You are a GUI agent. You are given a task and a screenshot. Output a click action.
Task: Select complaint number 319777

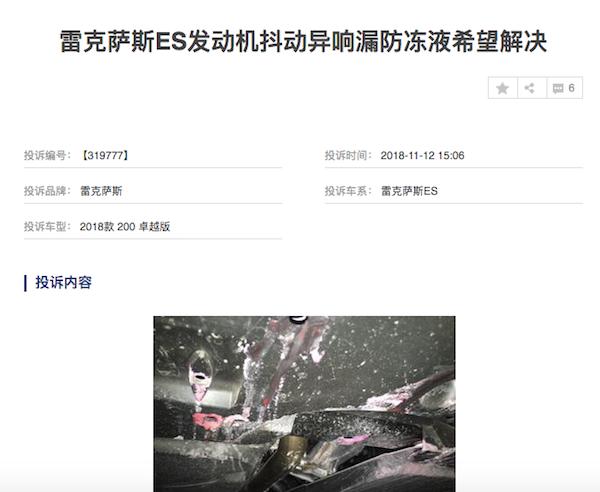click(x=105, y=155)
